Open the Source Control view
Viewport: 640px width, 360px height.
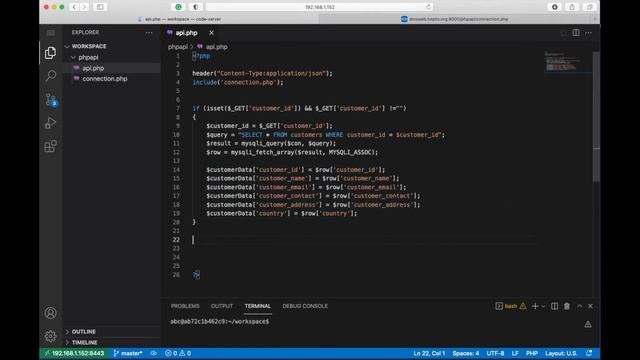(x=51, y=100)
